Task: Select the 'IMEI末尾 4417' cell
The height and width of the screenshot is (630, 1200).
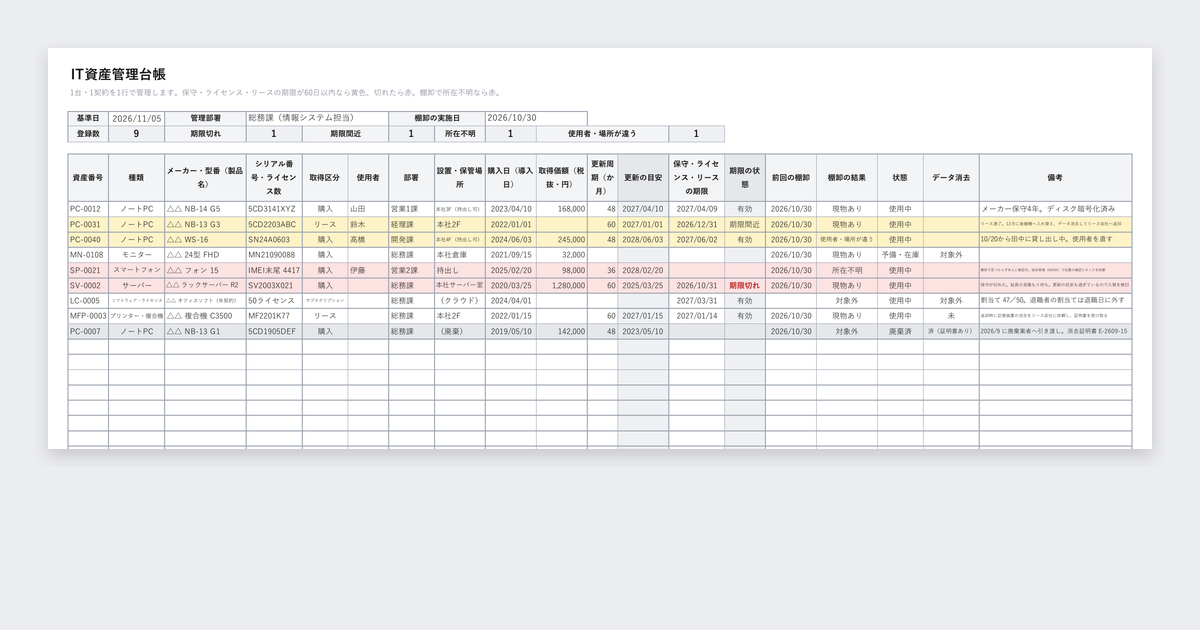Action: [x=274, y=270]
